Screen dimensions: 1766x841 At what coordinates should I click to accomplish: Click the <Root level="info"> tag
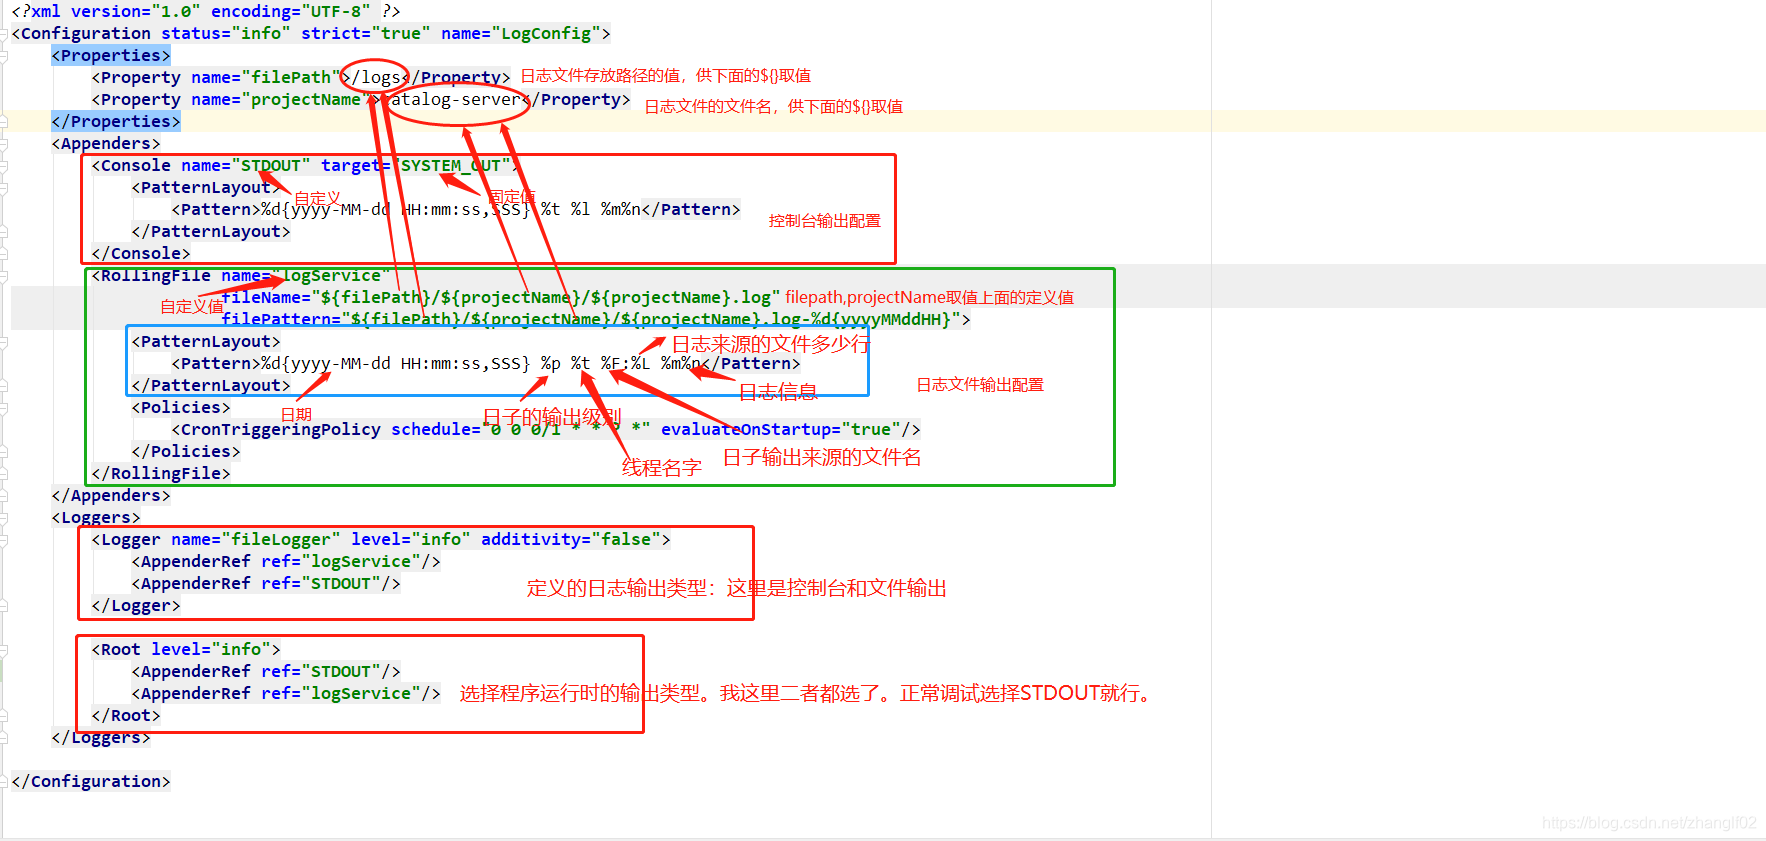(186, 649)
